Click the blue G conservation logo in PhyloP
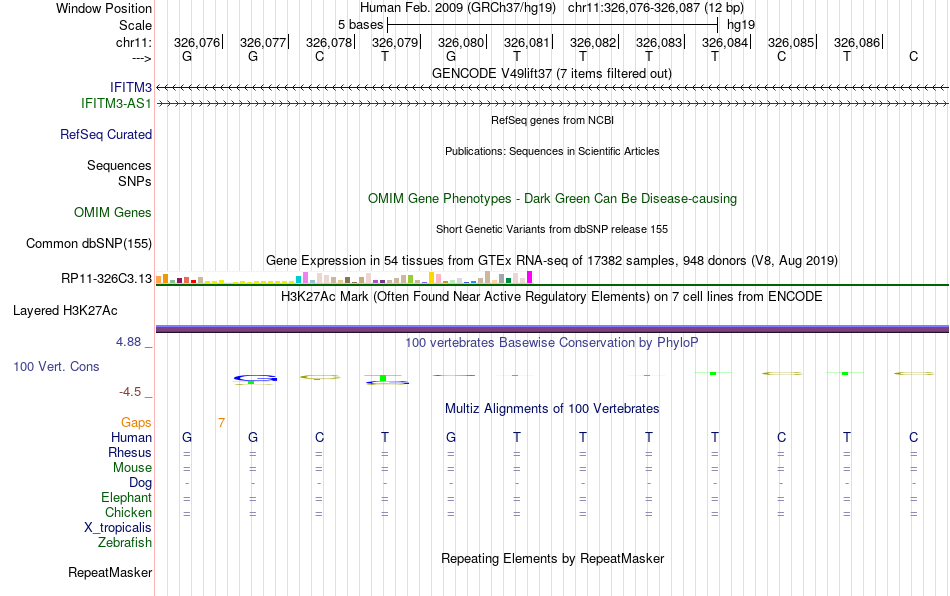This screenshot has width=950, height=596. coord(255,378)
